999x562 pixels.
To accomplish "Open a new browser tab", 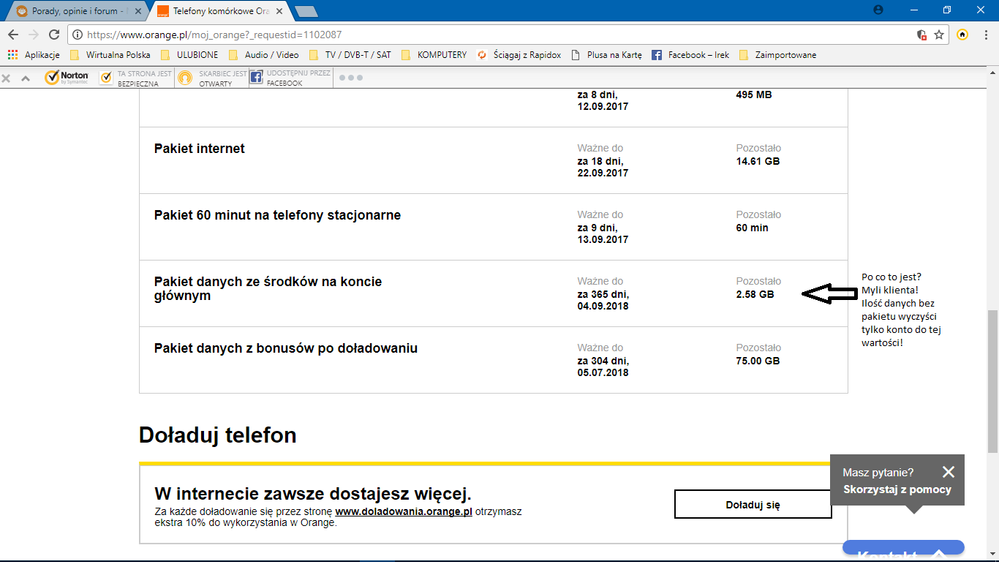I will [306, 11].
